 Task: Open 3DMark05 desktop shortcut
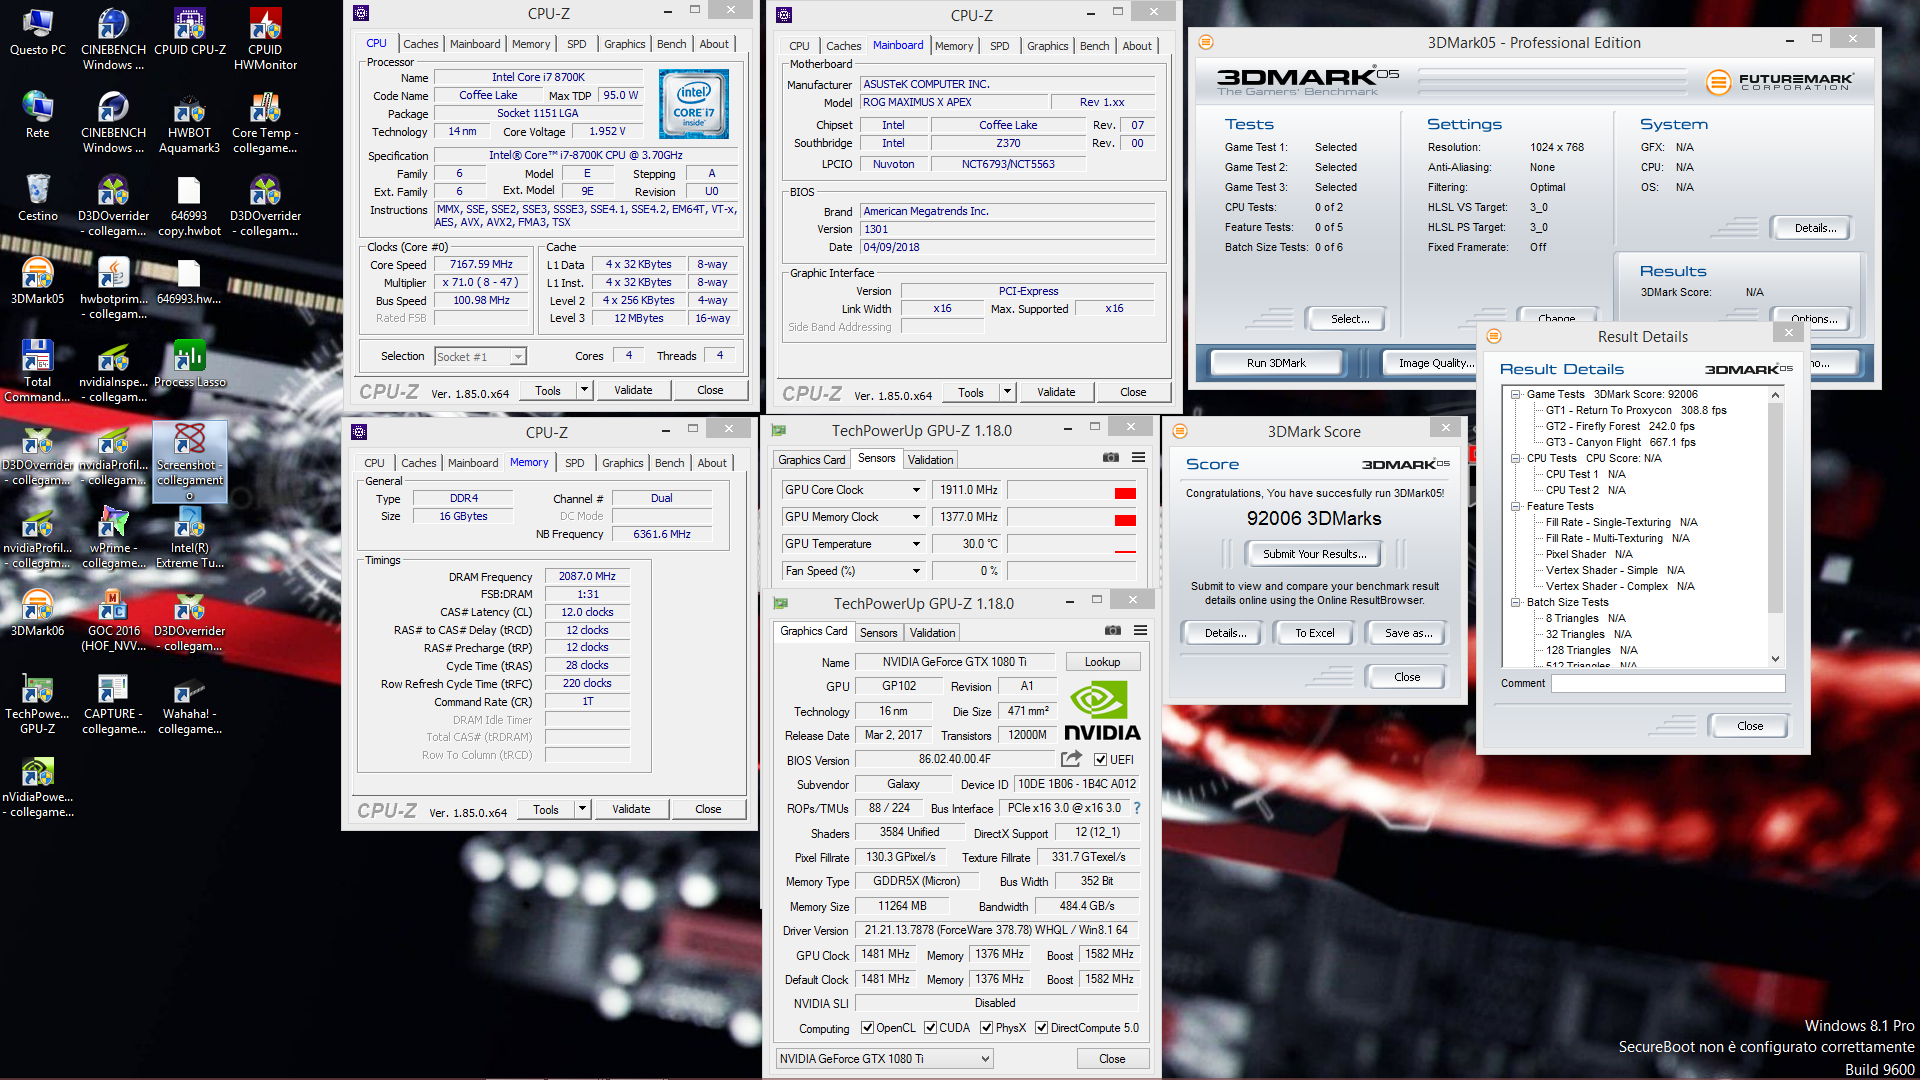point(37,281)
